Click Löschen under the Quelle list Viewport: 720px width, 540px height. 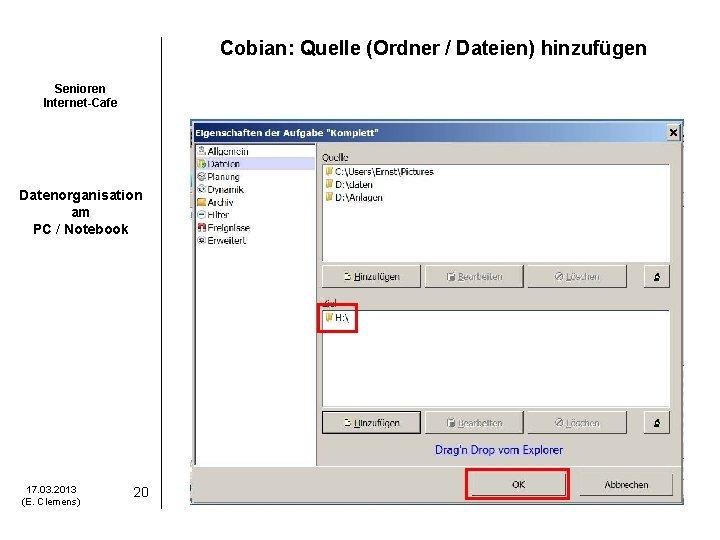577,276
